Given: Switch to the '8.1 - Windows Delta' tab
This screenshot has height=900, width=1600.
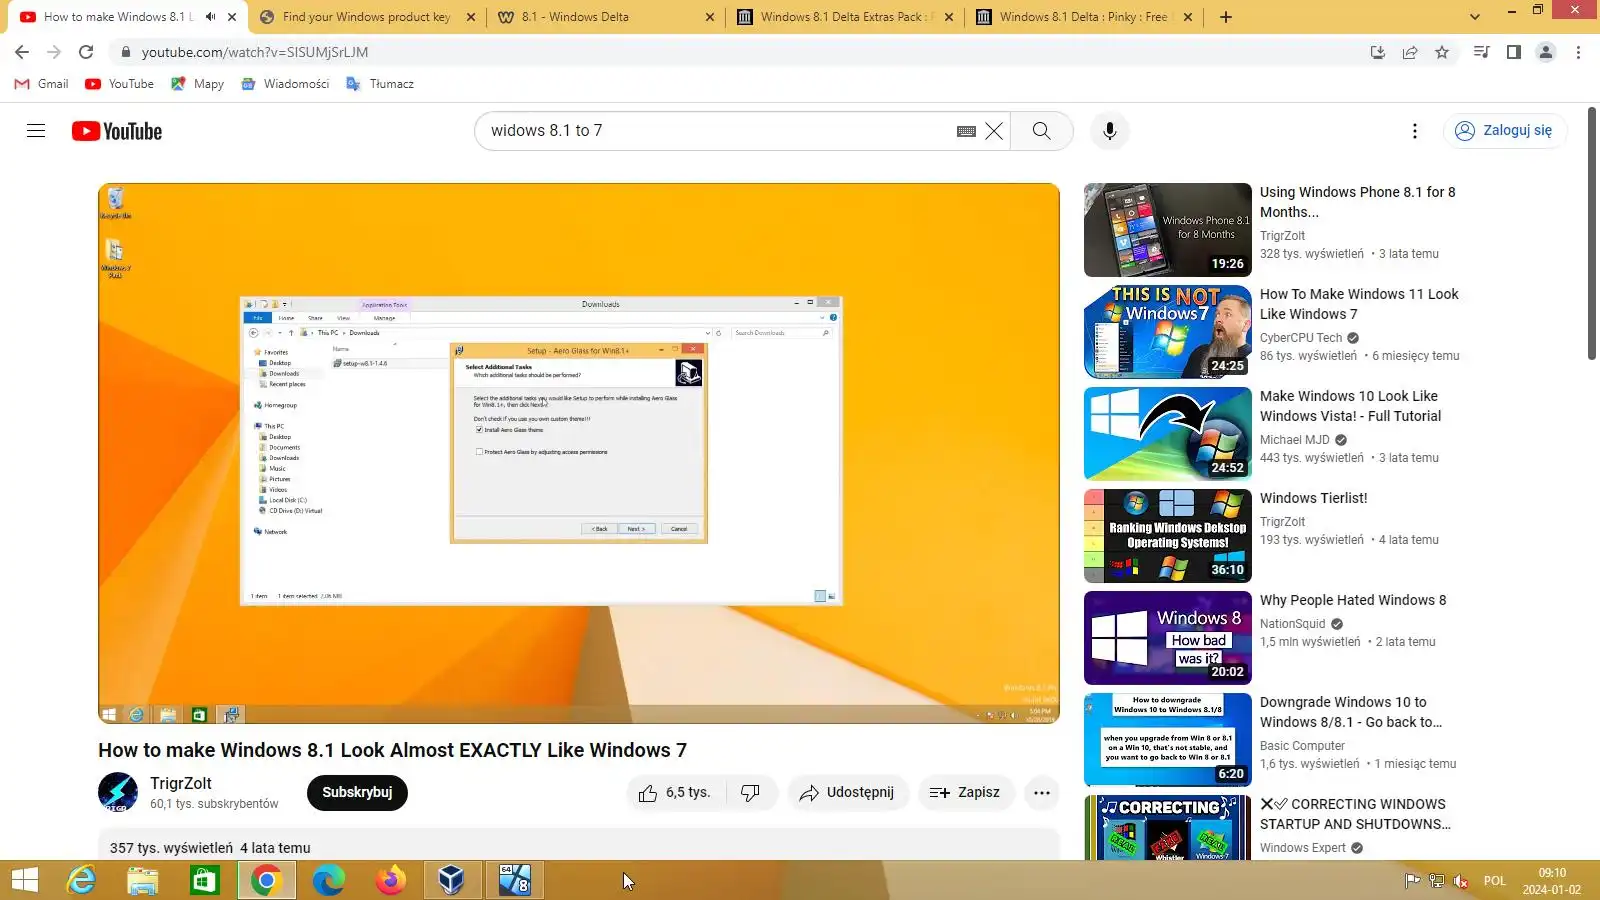Looking at the screenshot, I should click(x=606, y=17).
